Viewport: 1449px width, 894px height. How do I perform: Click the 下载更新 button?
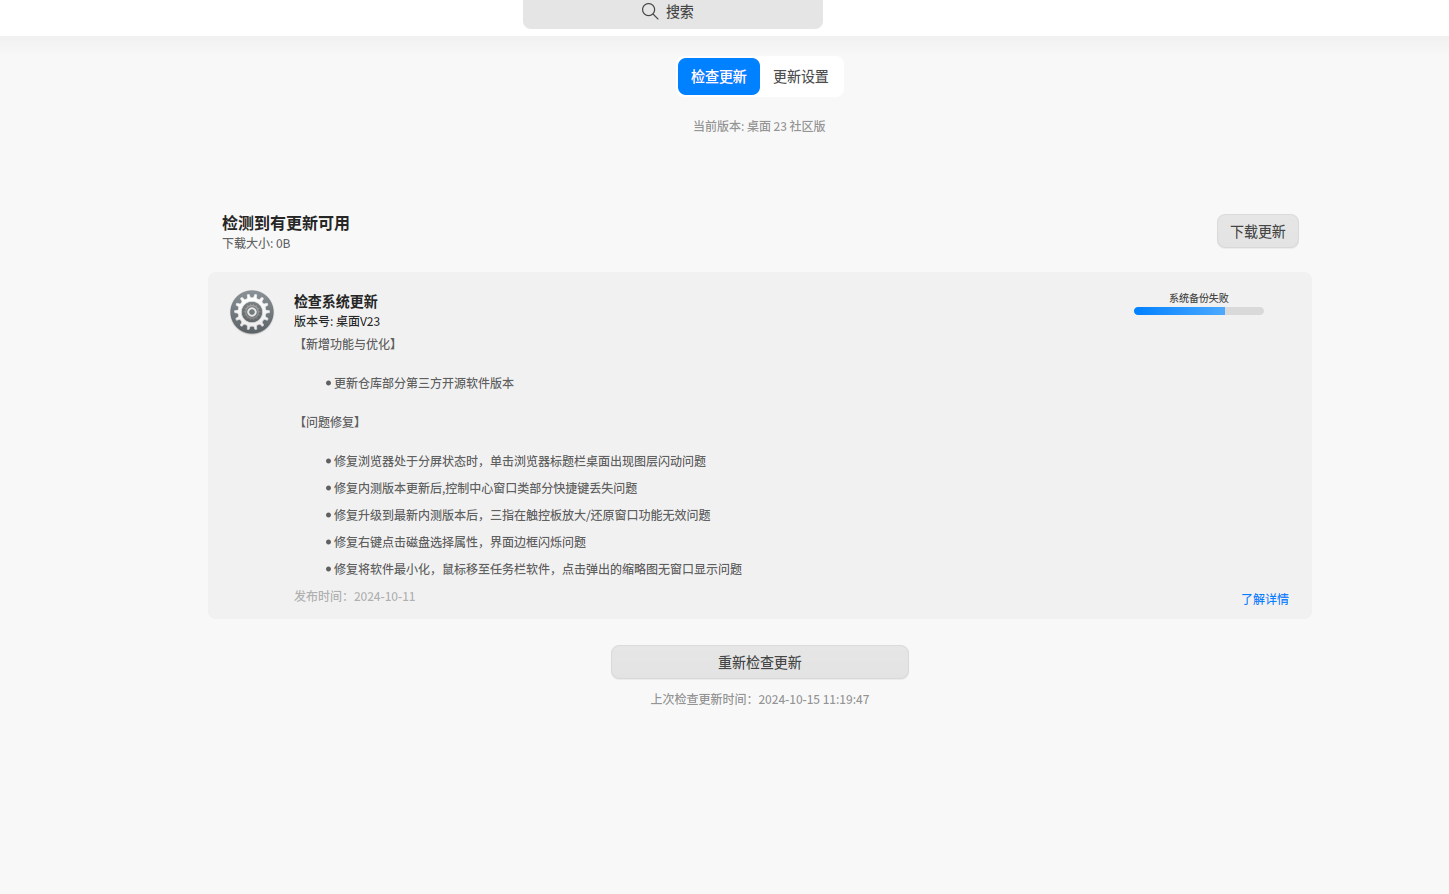click(x=1258, y=232)
